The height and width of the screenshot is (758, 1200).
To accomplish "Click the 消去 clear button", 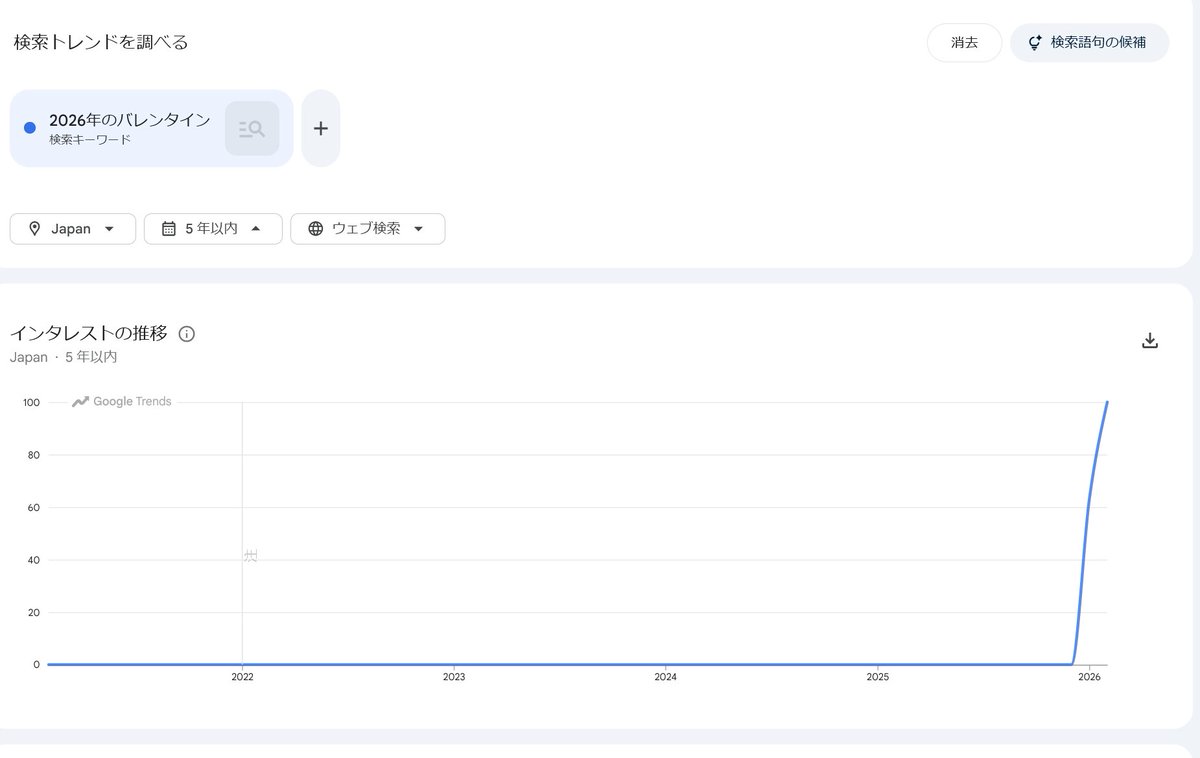I will 964,43.
